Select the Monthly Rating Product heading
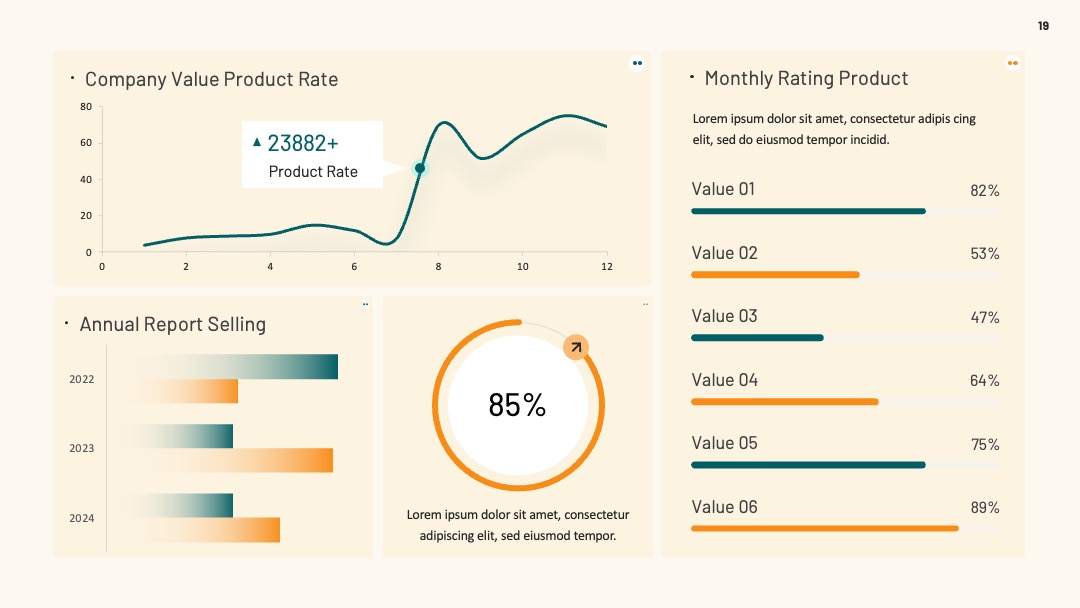1080x608 pixels. click(807, 78)
